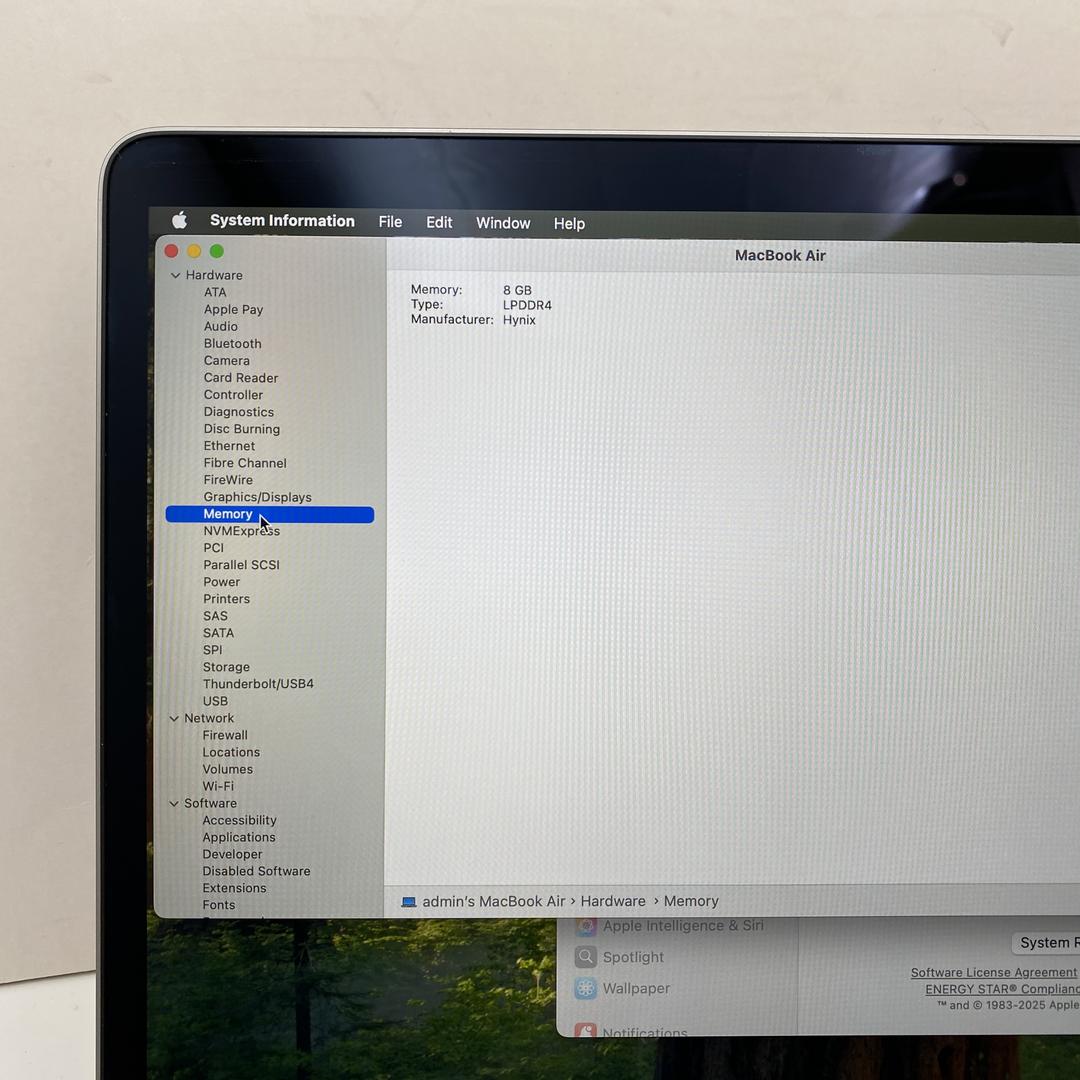Collapse the Network section chevron

(x=174, y=718)
